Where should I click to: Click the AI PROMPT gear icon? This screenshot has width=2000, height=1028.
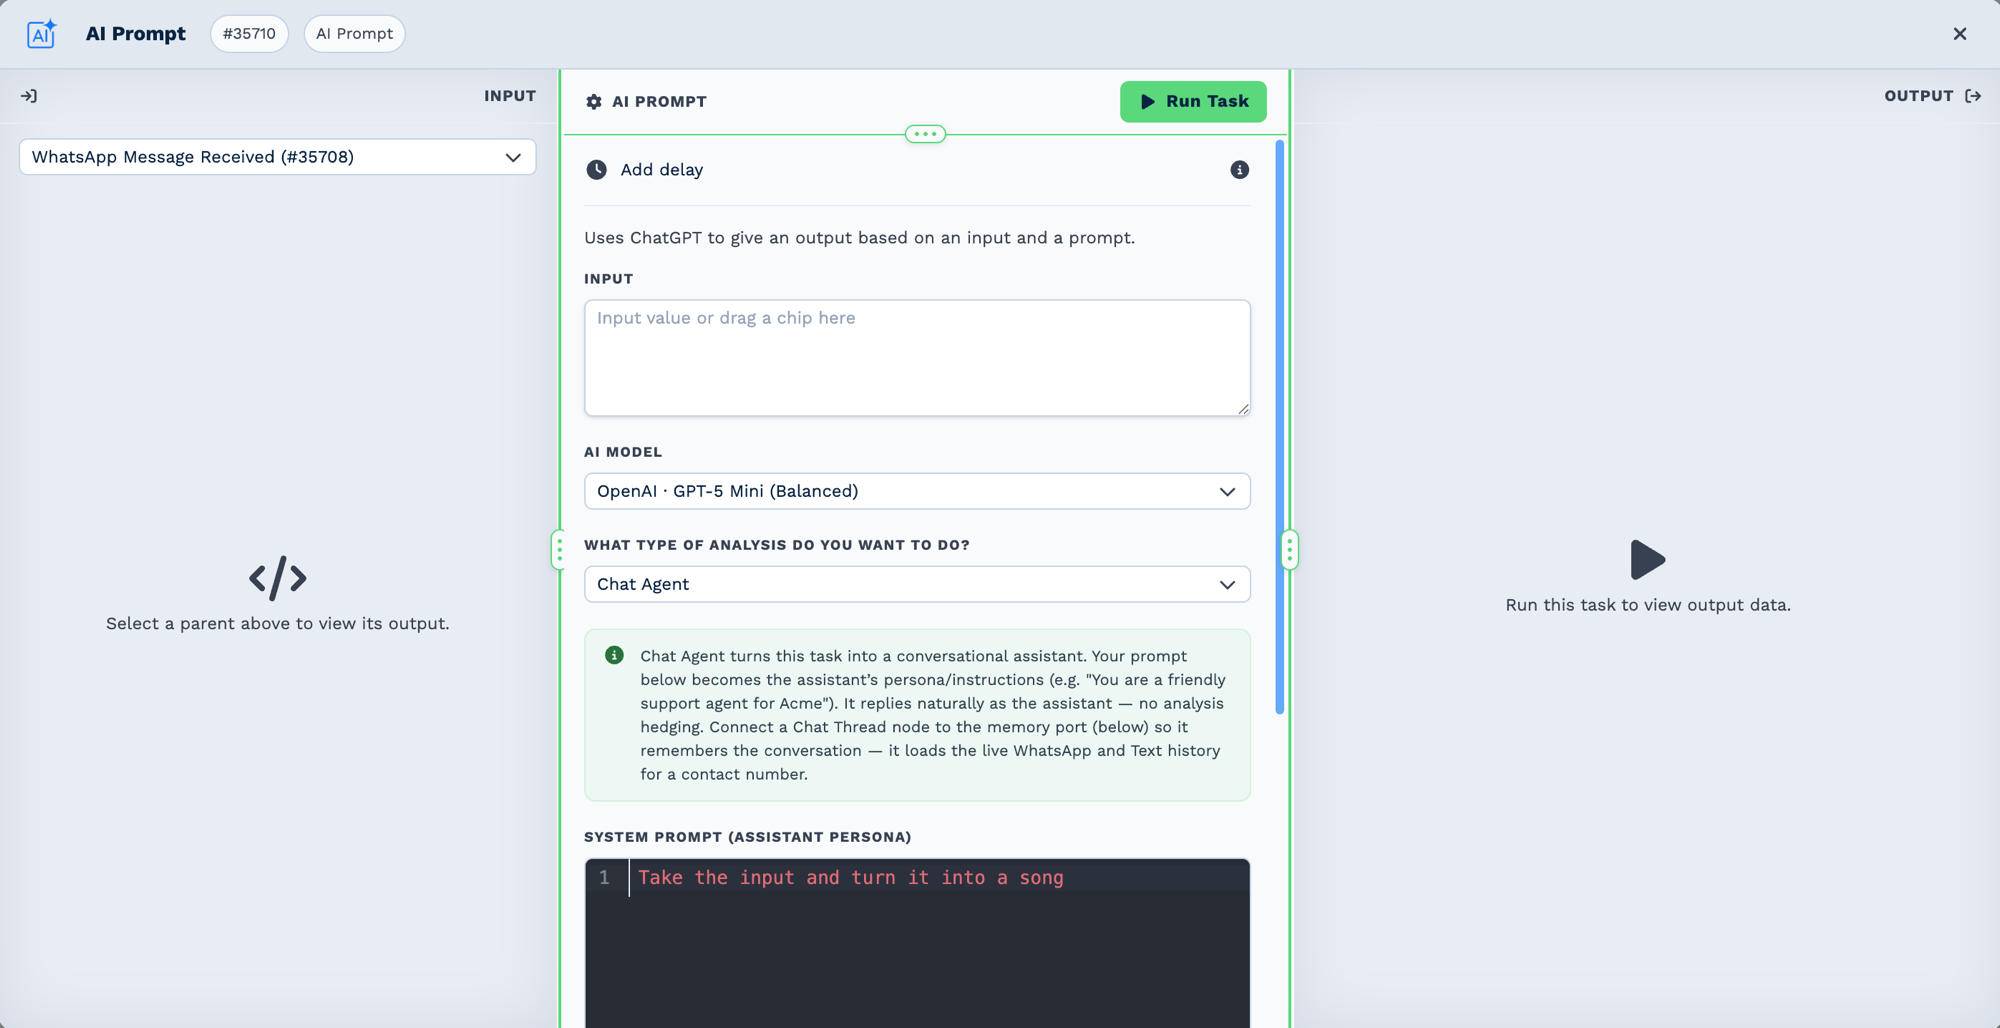(594, 102)
